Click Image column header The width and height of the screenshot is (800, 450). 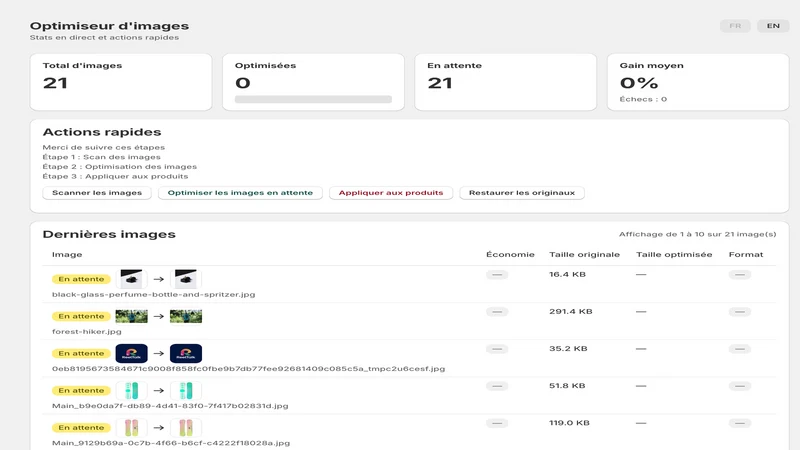67,255
